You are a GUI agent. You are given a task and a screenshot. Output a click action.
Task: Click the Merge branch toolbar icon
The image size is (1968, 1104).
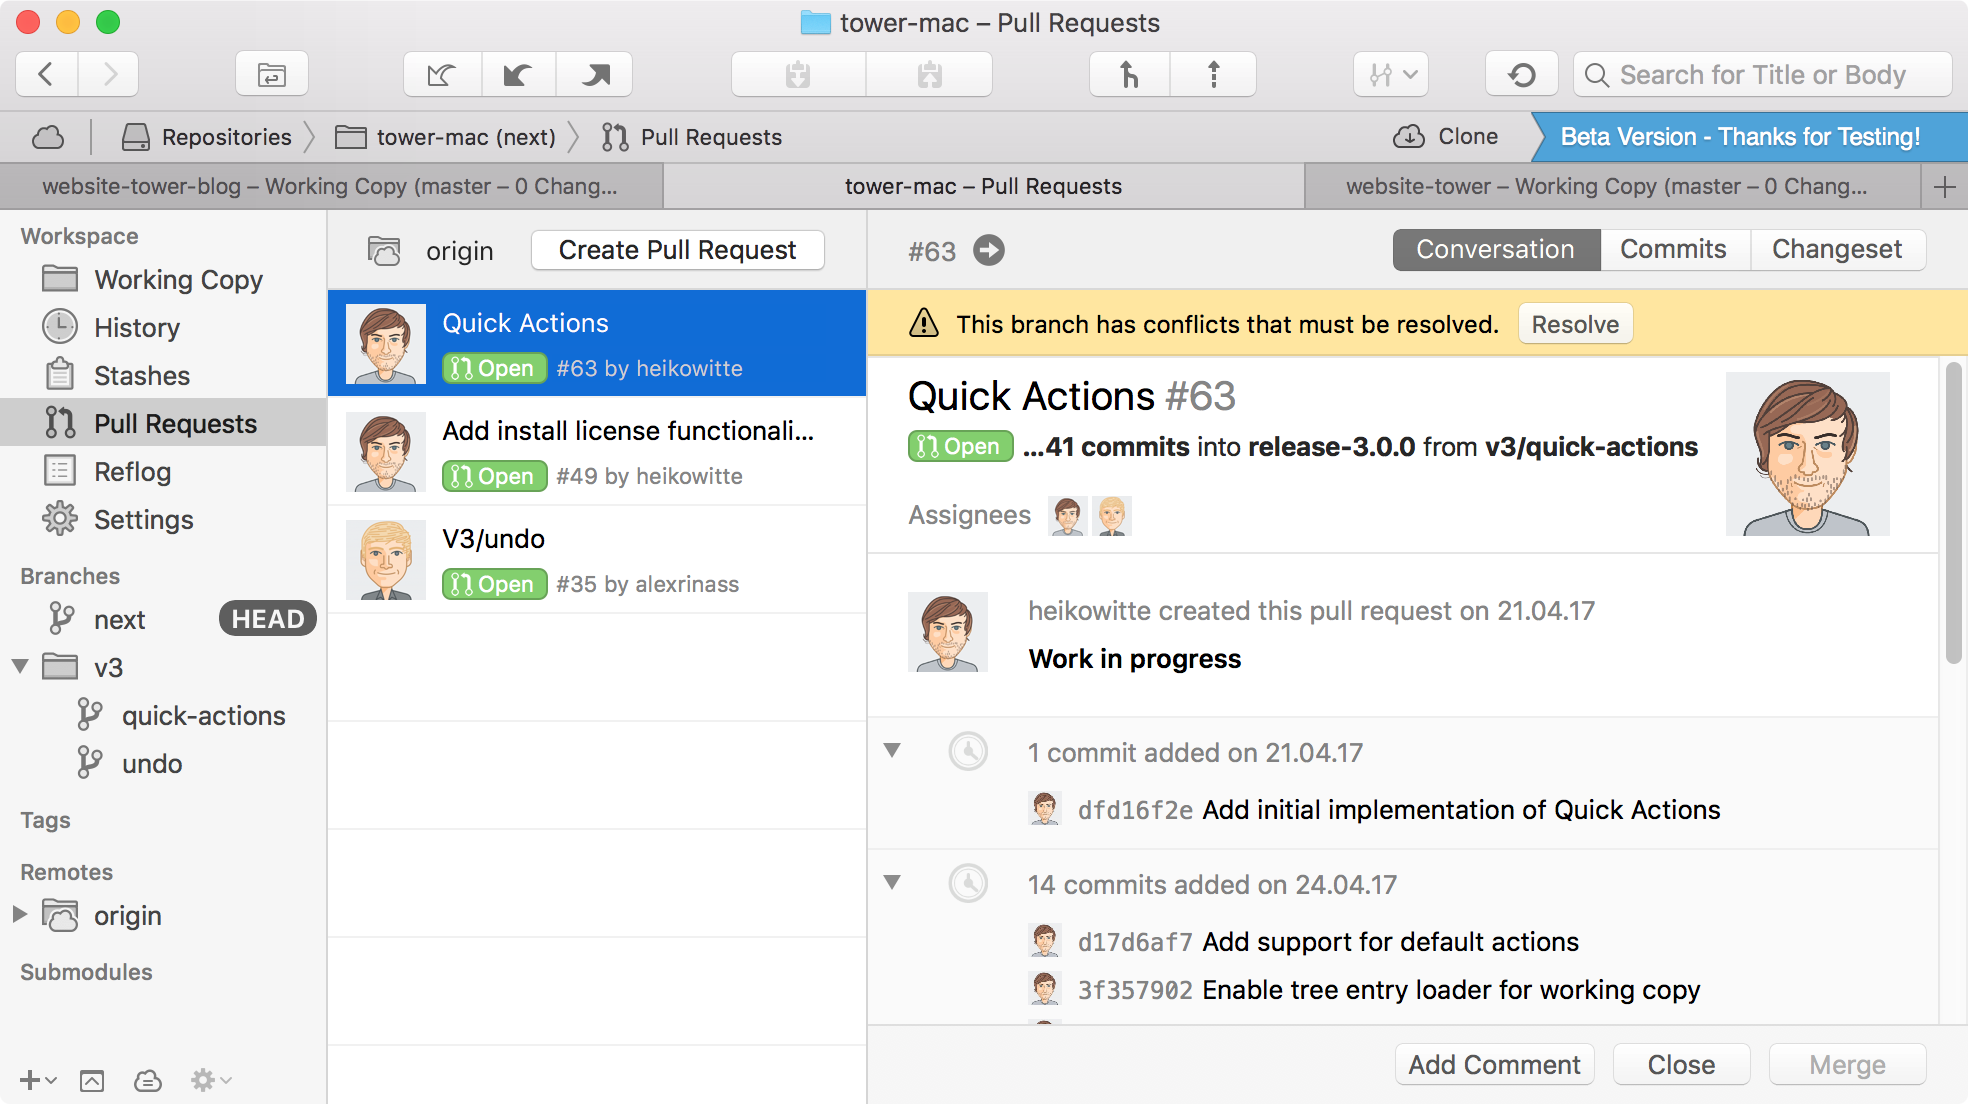pos(1129,75)
